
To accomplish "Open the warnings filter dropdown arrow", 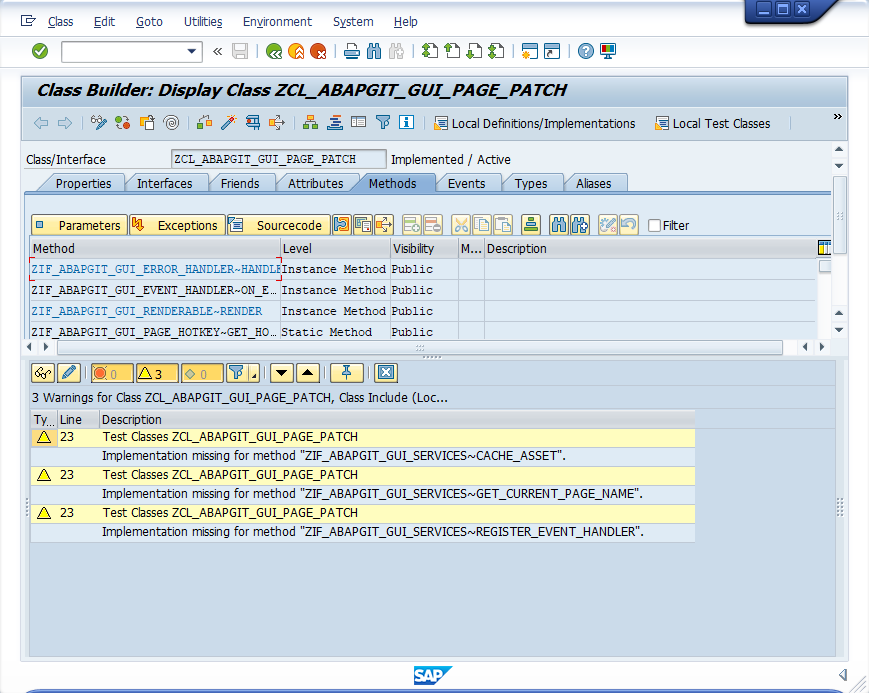I will click(254, 374).
